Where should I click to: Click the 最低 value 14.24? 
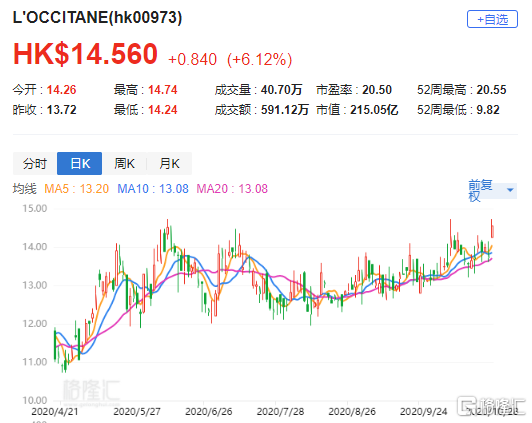pyautogui.click(x=163, y=110)
